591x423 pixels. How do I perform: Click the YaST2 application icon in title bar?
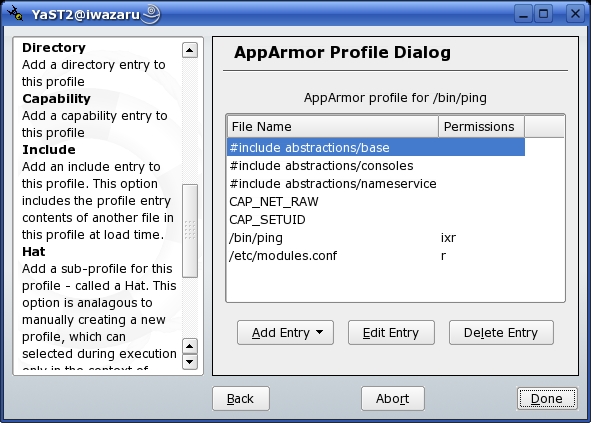click(15, 13)
